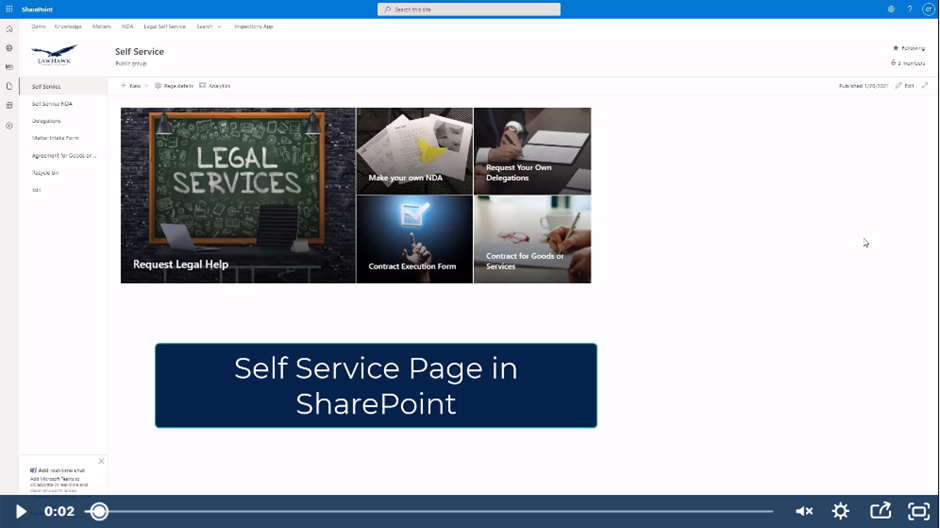Expand the Search menu chevron
This screenshot has width=940, height=528.
click(219, 26)
